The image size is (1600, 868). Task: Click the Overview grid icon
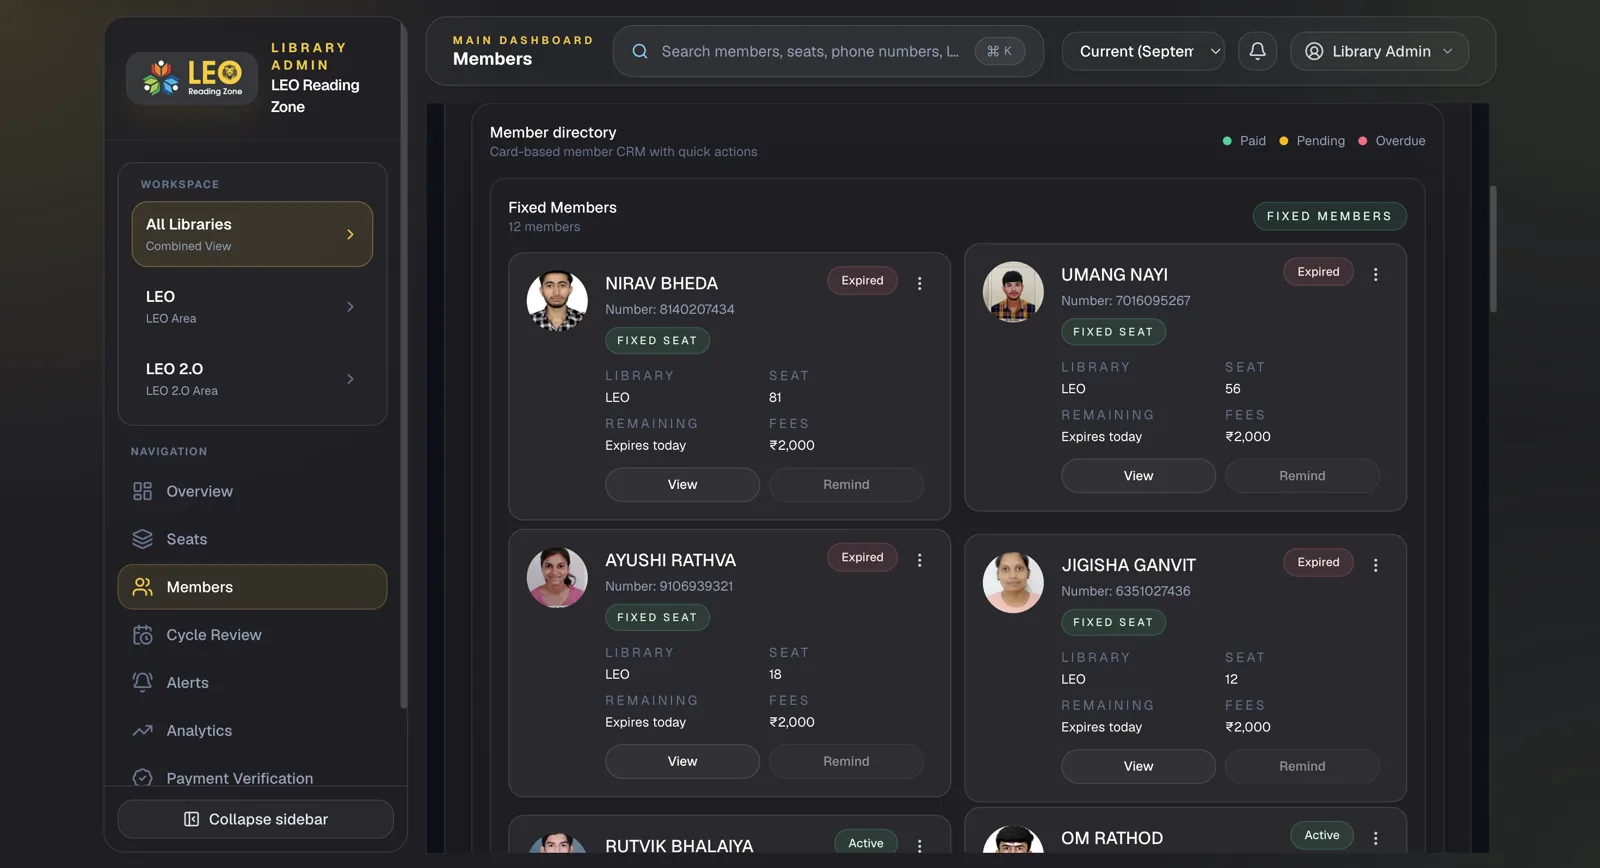pyautogui.click(x=143, y=491)
